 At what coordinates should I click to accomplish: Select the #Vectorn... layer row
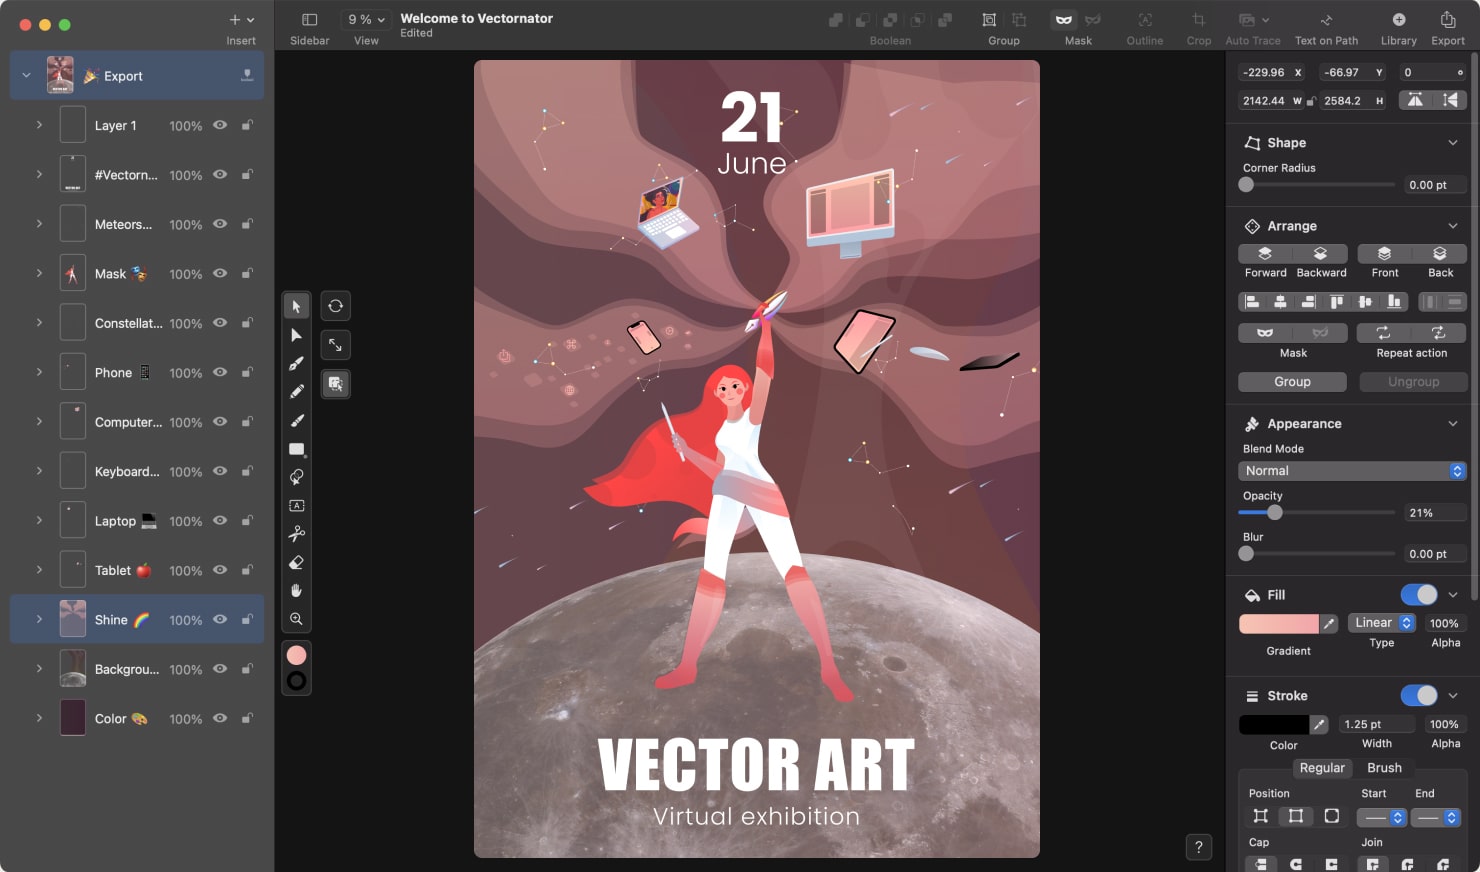[x=137, y=174]
